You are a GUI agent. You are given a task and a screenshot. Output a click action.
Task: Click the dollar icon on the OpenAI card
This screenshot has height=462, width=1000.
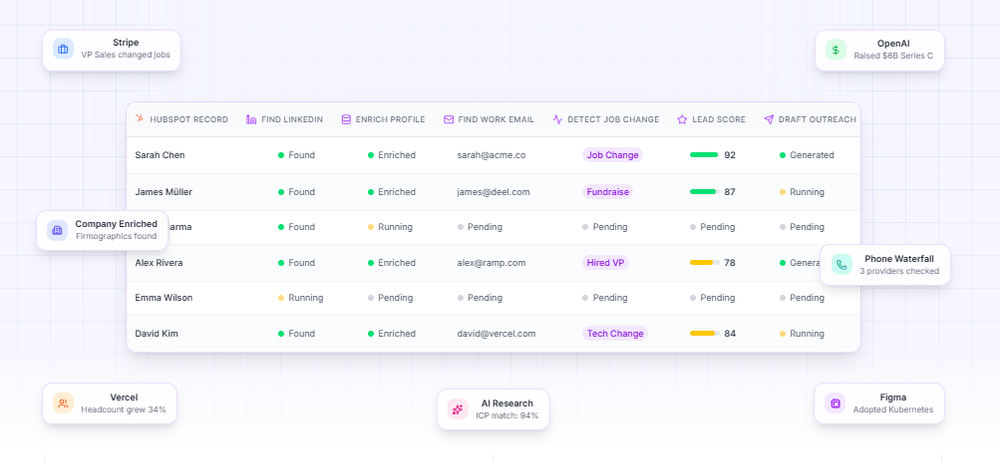coord(836,49)
